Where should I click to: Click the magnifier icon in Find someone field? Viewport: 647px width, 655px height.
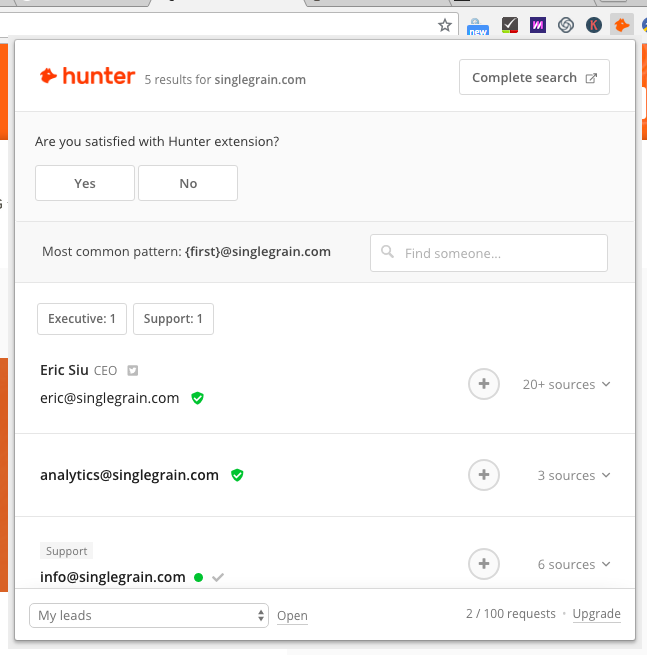(387, 251)
